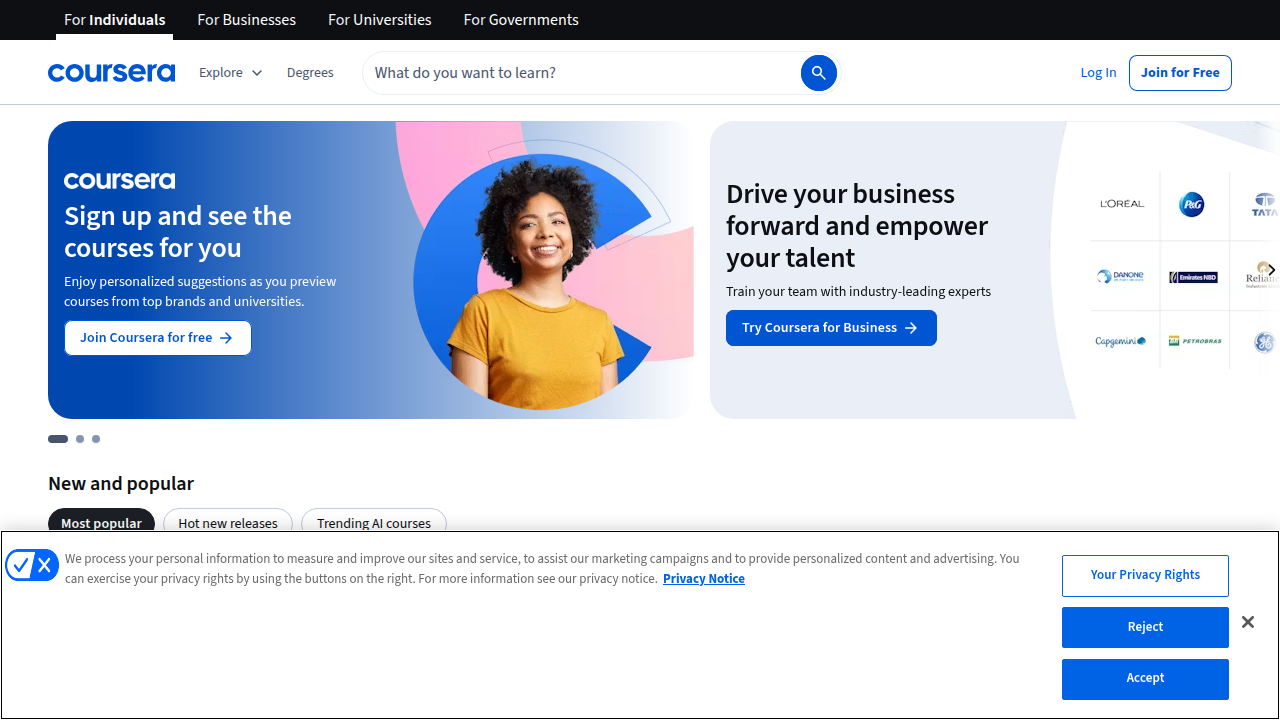The width and height of the screenshot is (1280, 720).
Task: Click the Log In link
Action: (1098, 73)
